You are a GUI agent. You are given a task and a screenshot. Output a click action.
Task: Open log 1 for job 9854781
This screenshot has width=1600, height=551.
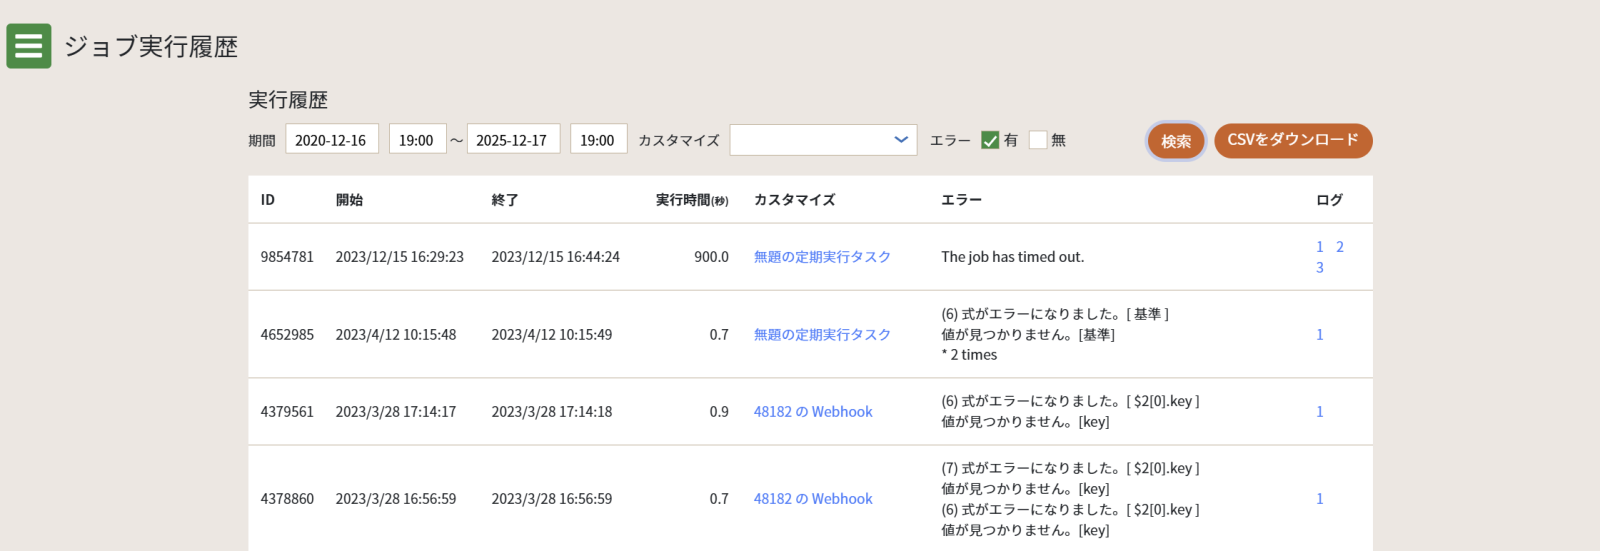pos(1320,247)
